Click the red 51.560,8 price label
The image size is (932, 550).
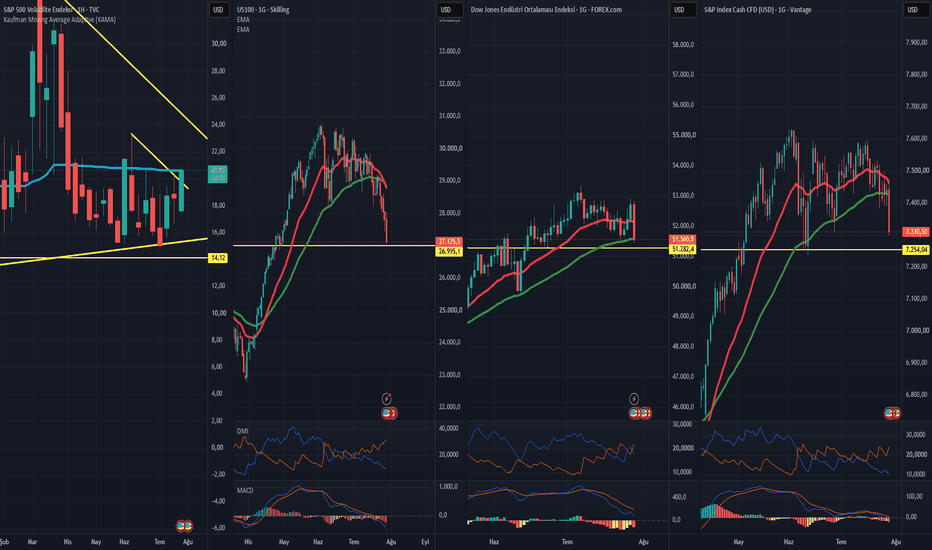click(x=683, y=239)
